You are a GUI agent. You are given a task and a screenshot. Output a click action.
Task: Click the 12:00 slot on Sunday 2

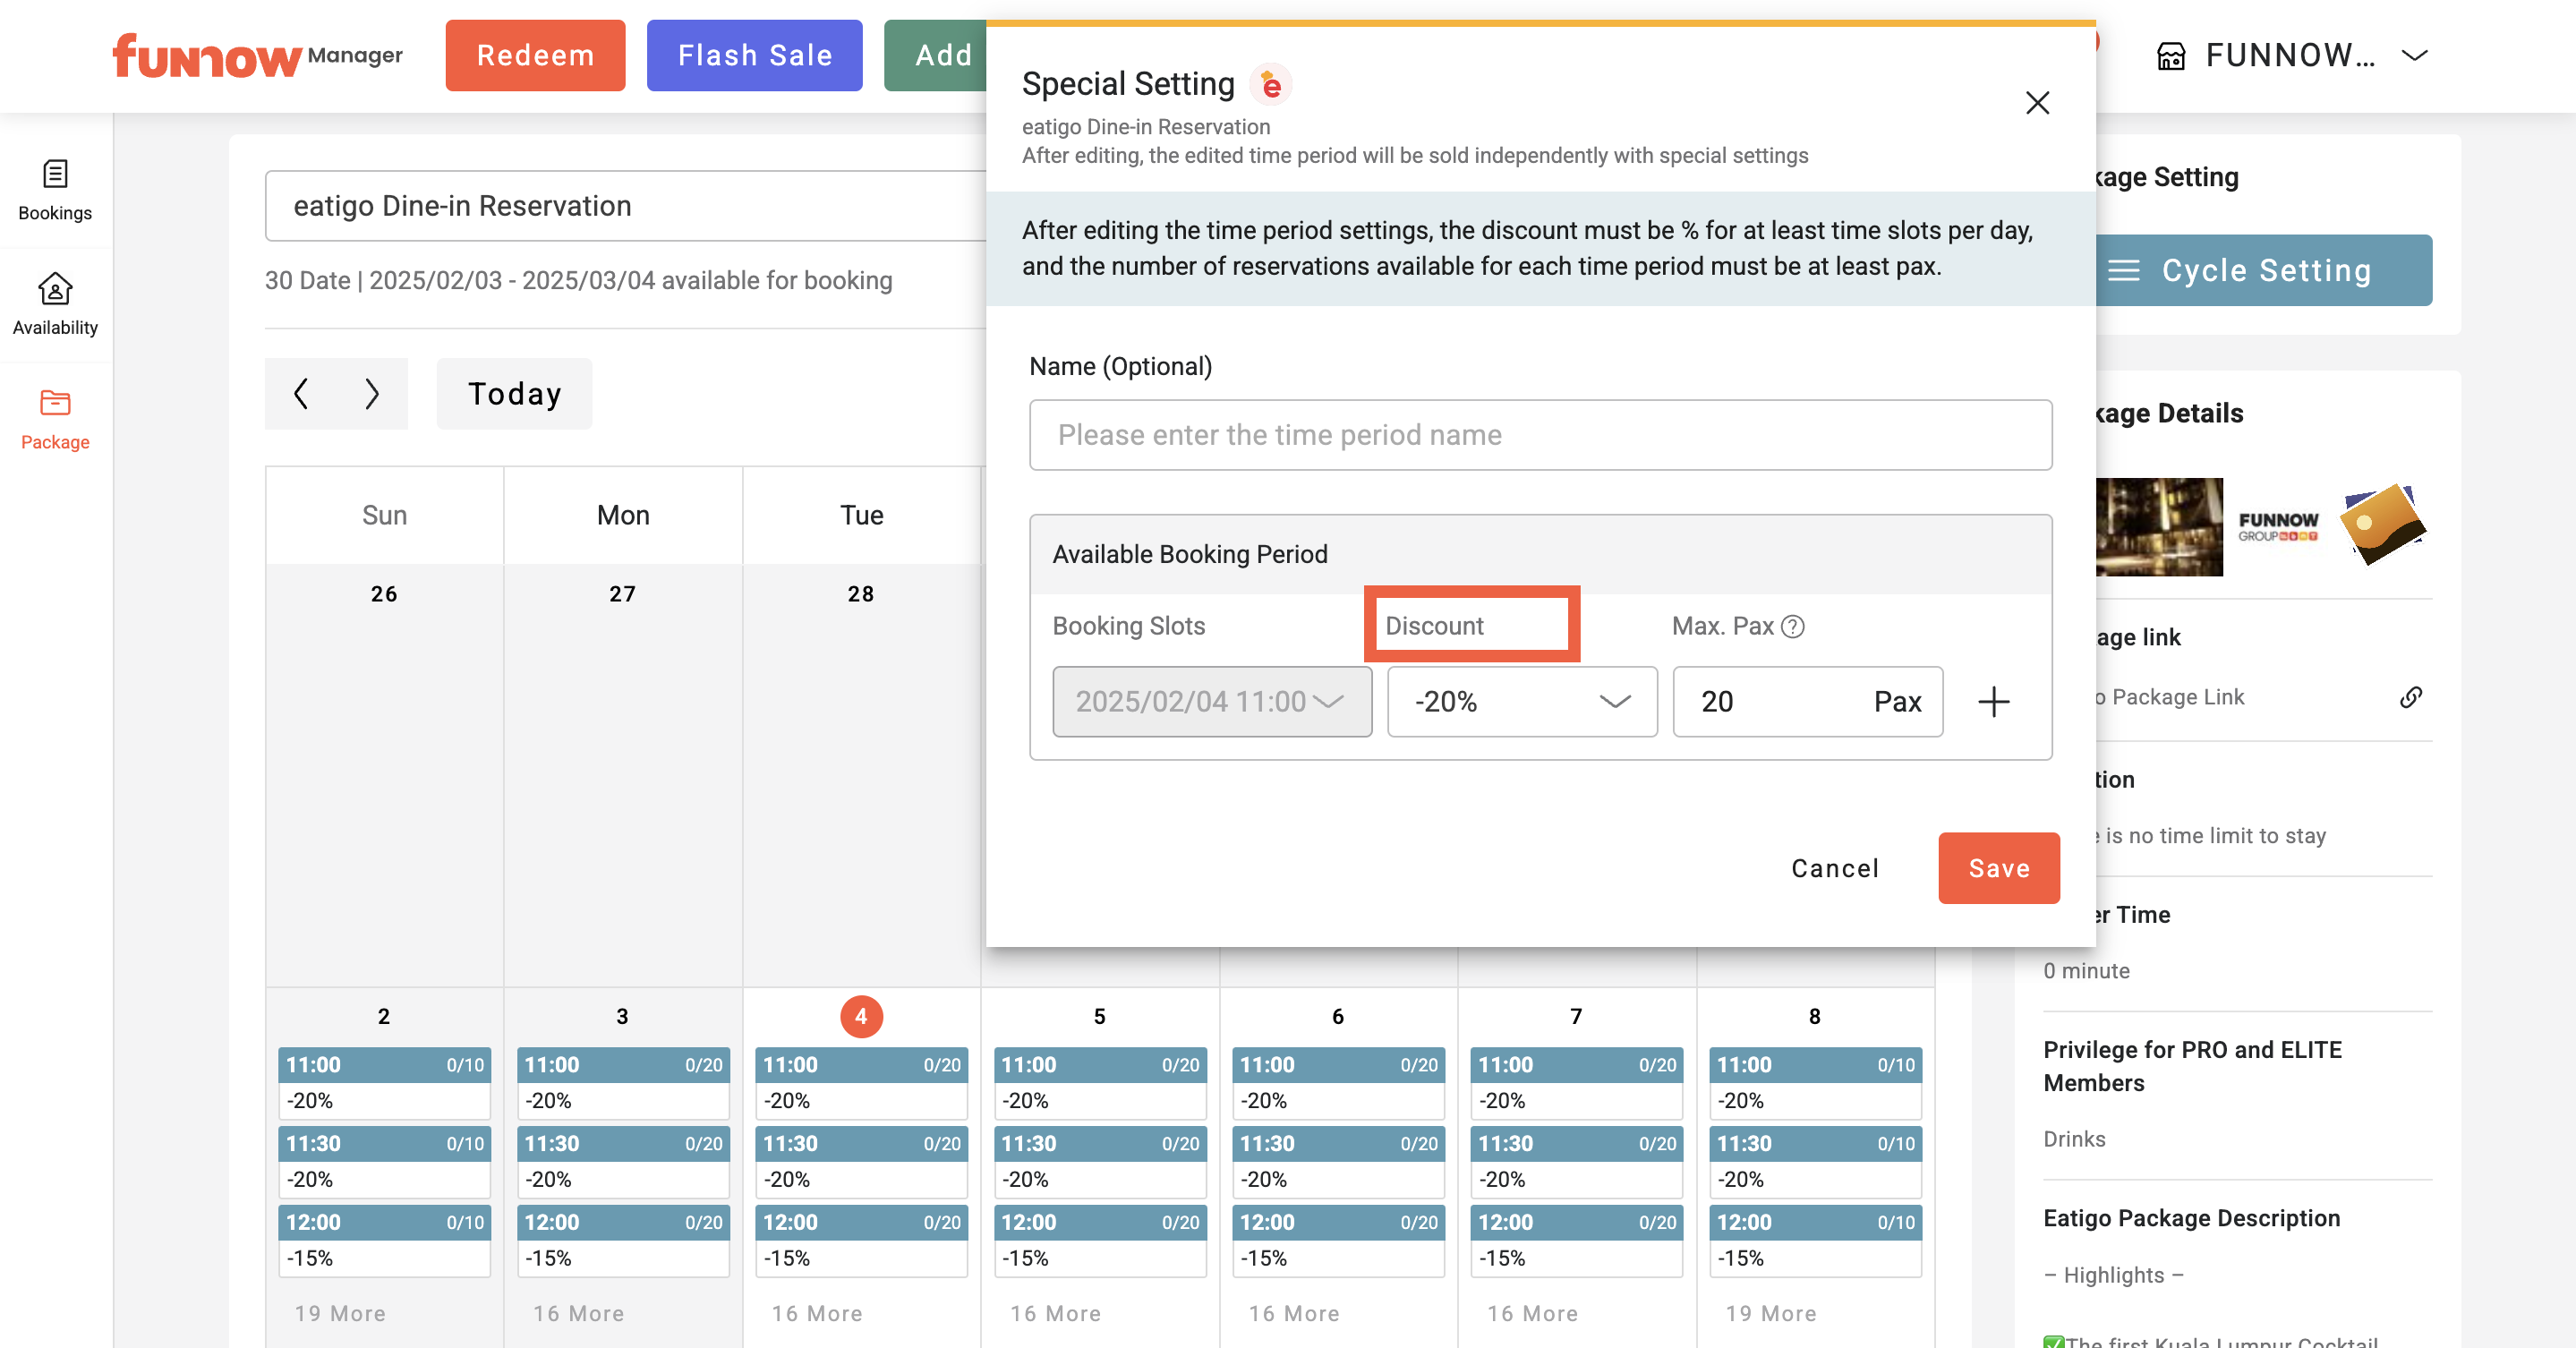click(384, 1241)
